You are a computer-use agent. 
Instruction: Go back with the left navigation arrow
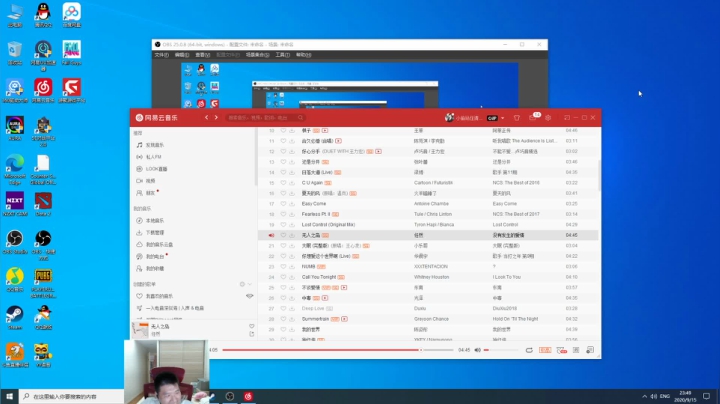click(x=206, y=118)
